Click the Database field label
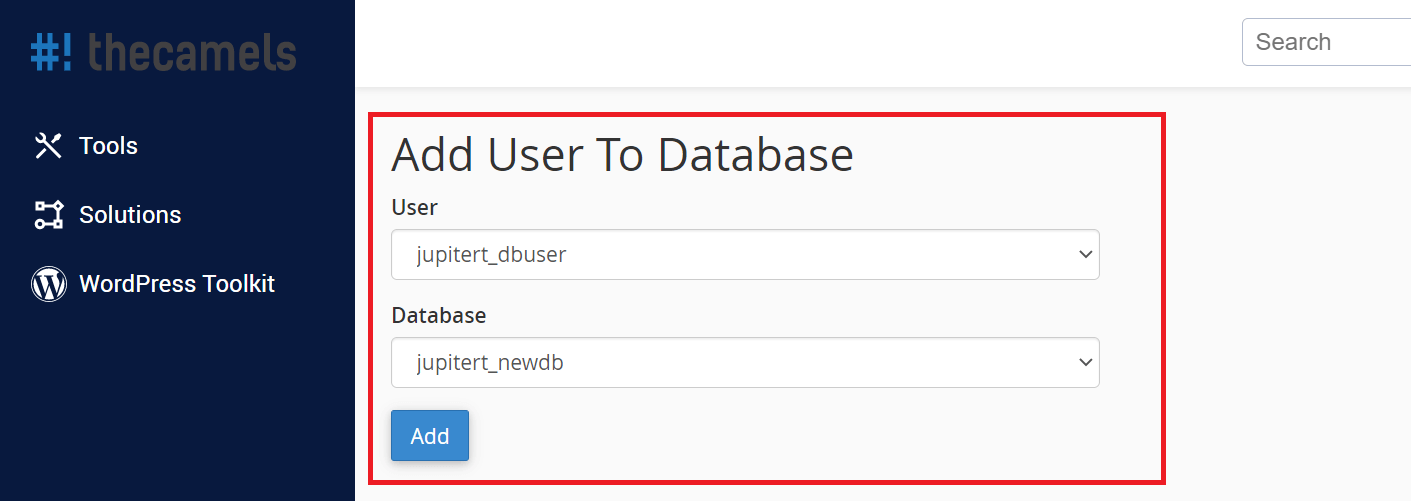1411x501 pixels. click(x=438, y=315)
